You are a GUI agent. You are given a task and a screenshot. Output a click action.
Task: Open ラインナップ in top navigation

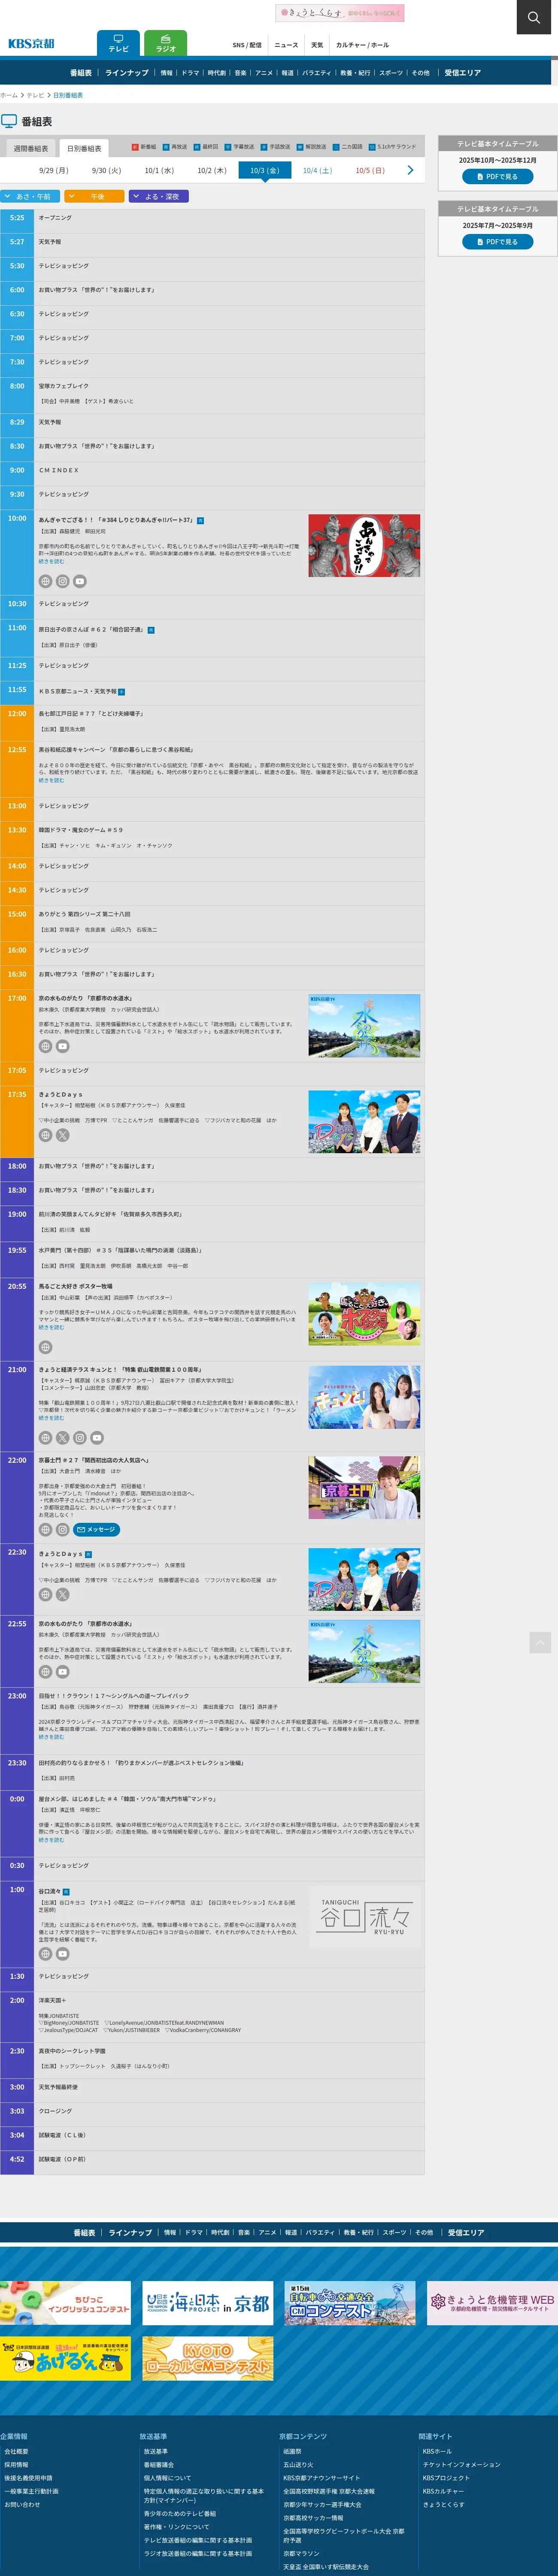pos(127,73)
